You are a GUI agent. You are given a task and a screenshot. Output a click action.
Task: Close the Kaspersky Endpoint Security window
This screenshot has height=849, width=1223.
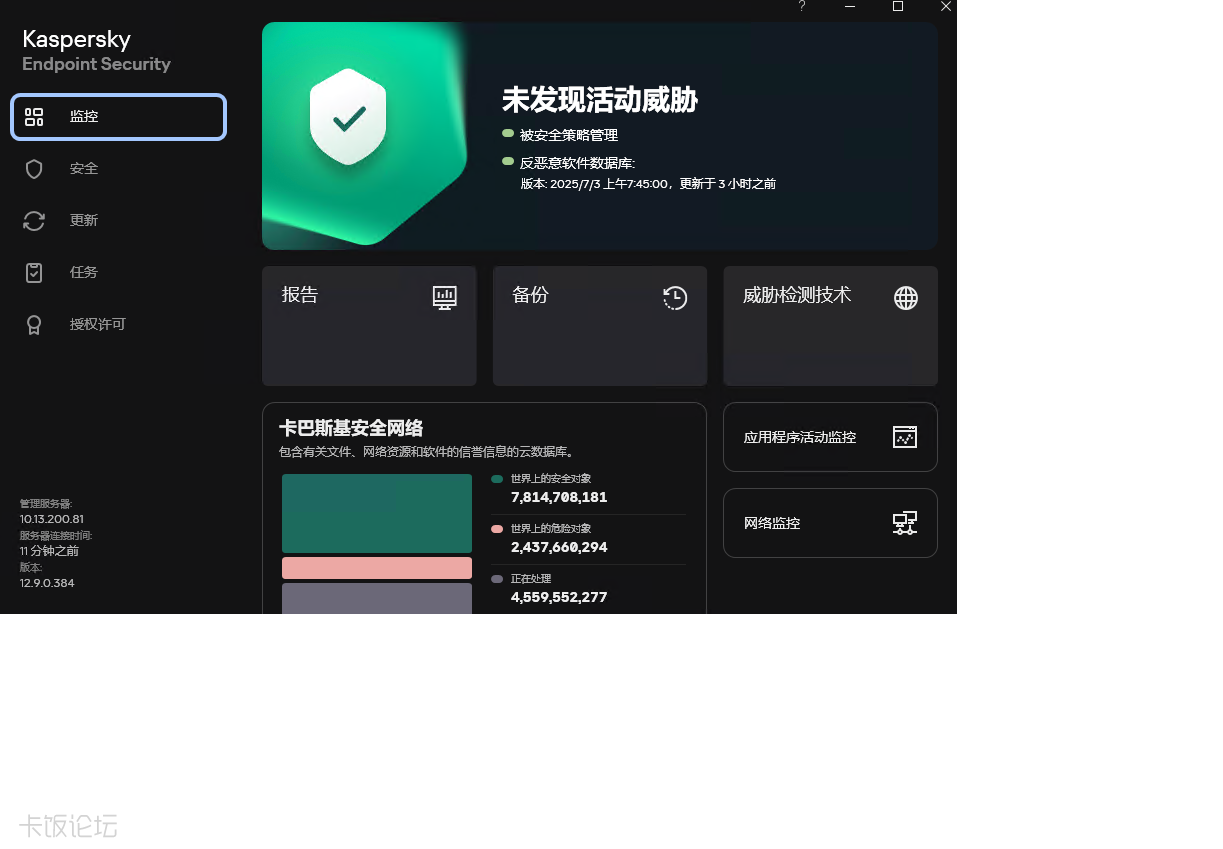click(x=946, y=6)
